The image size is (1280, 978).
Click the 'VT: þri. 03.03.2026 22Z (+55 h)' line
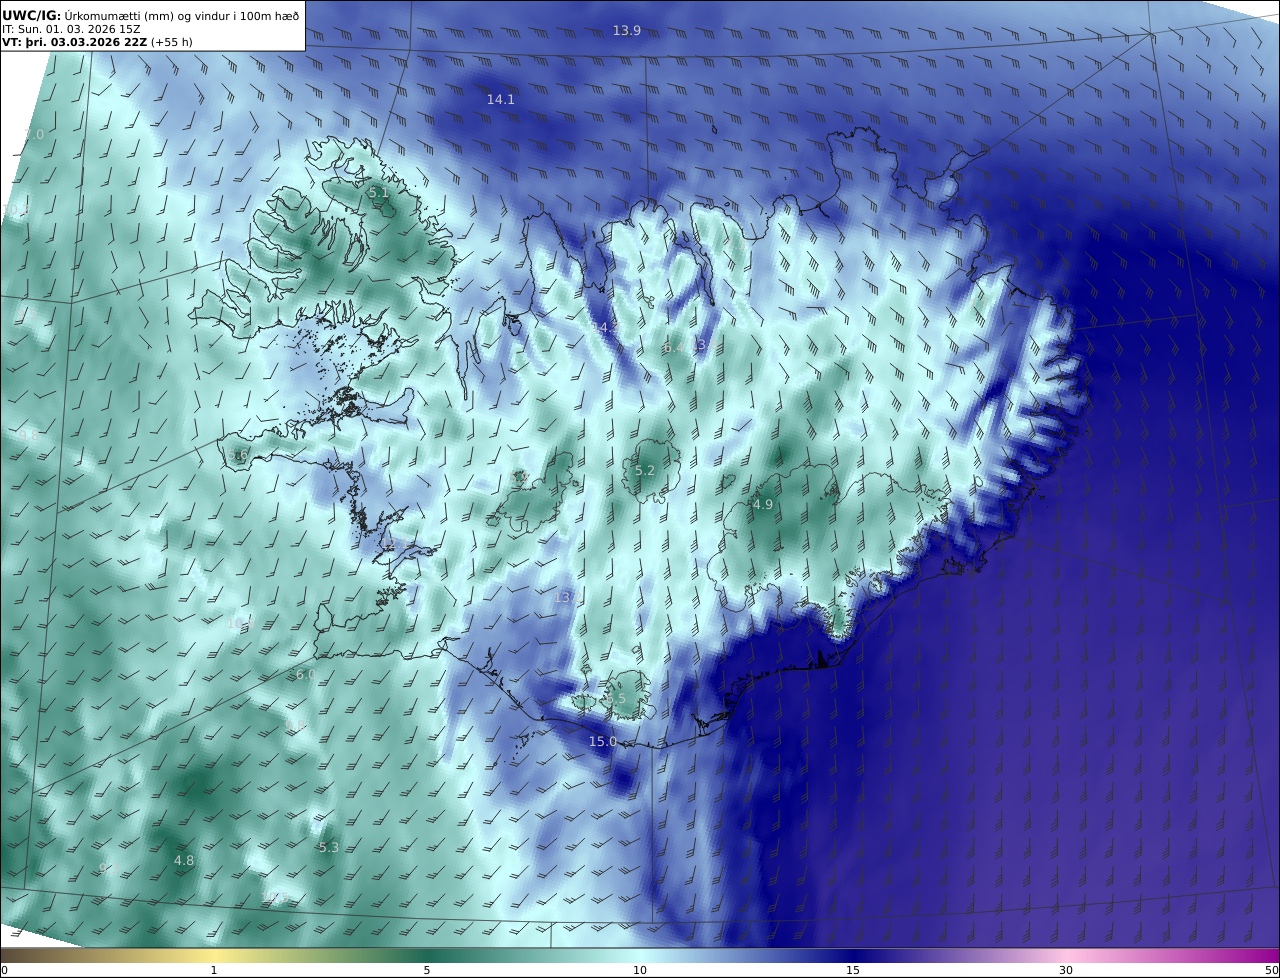click(98, 42)
